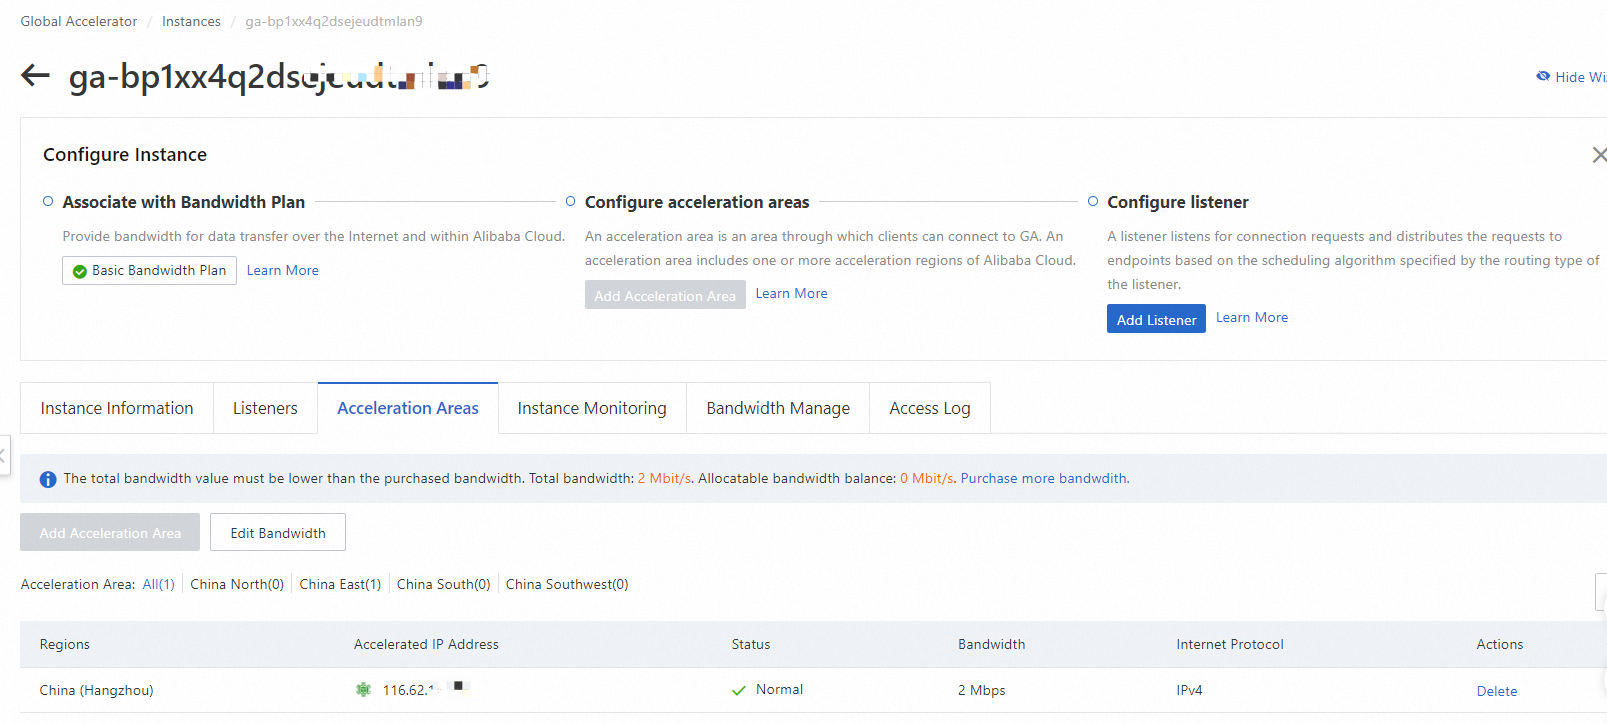This screenshot has width=1607, height=724.
Task: Click the Internet Protocol column header
Action: point(1230,644)
